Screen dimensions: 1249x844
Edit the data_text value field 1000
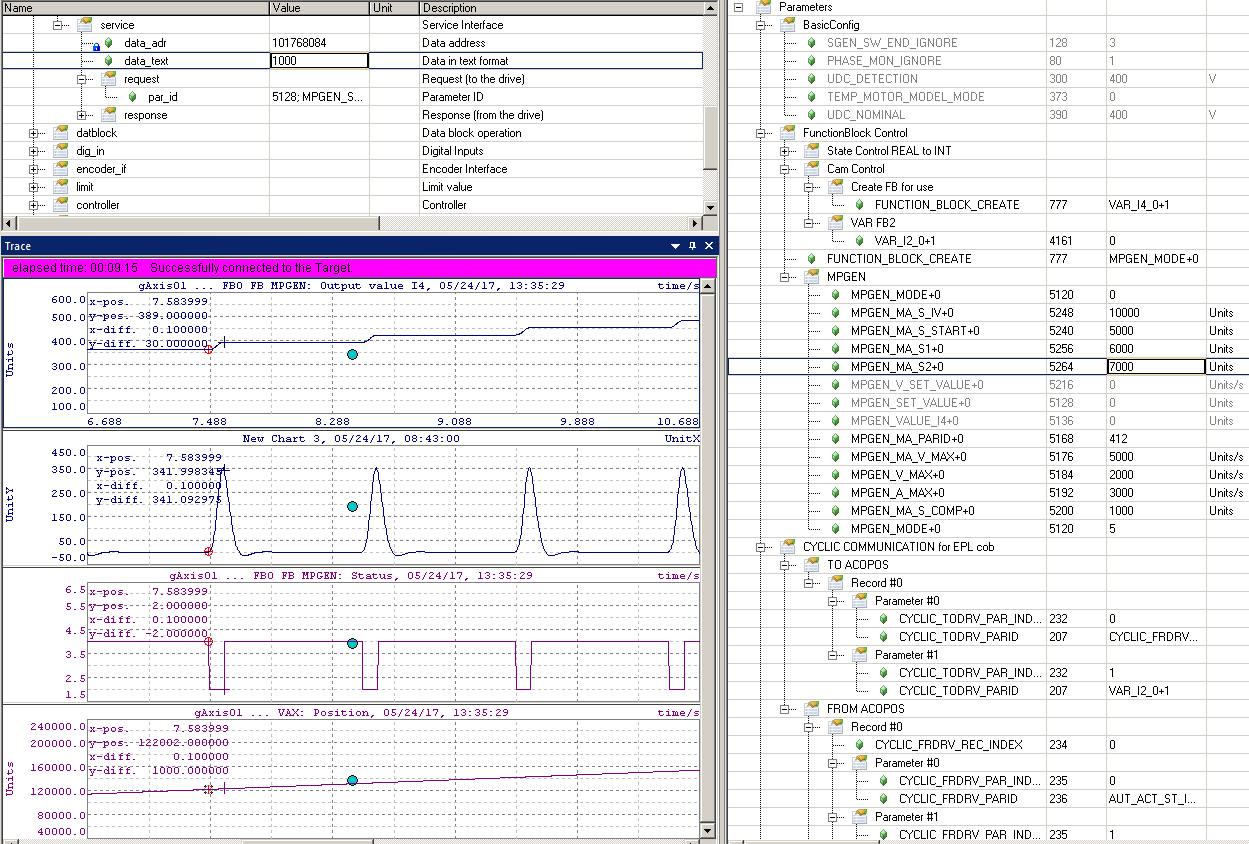point(320,61)
